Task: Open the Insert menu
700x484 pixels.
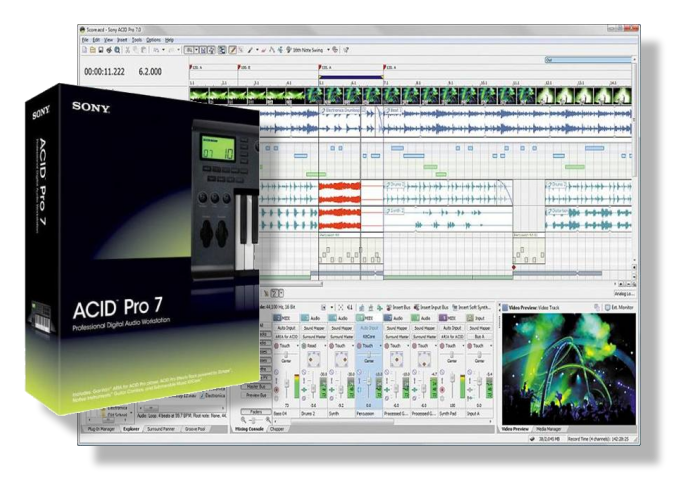Action: click(x=121, y=39)
